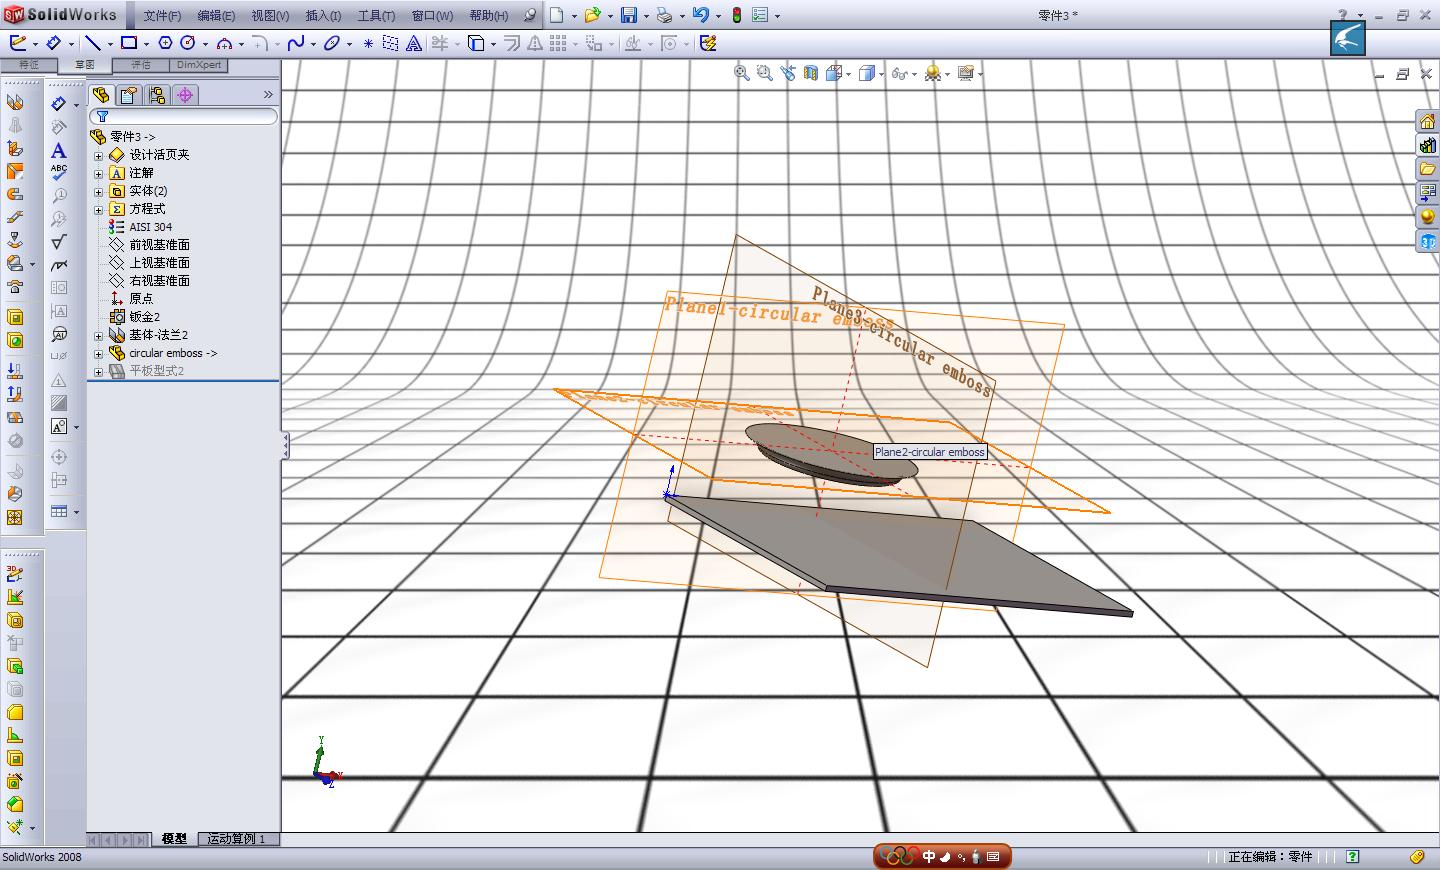Click the FeatureManager filter input field
This screenshot has width=1440, height=870.
[x=190, y=117]
